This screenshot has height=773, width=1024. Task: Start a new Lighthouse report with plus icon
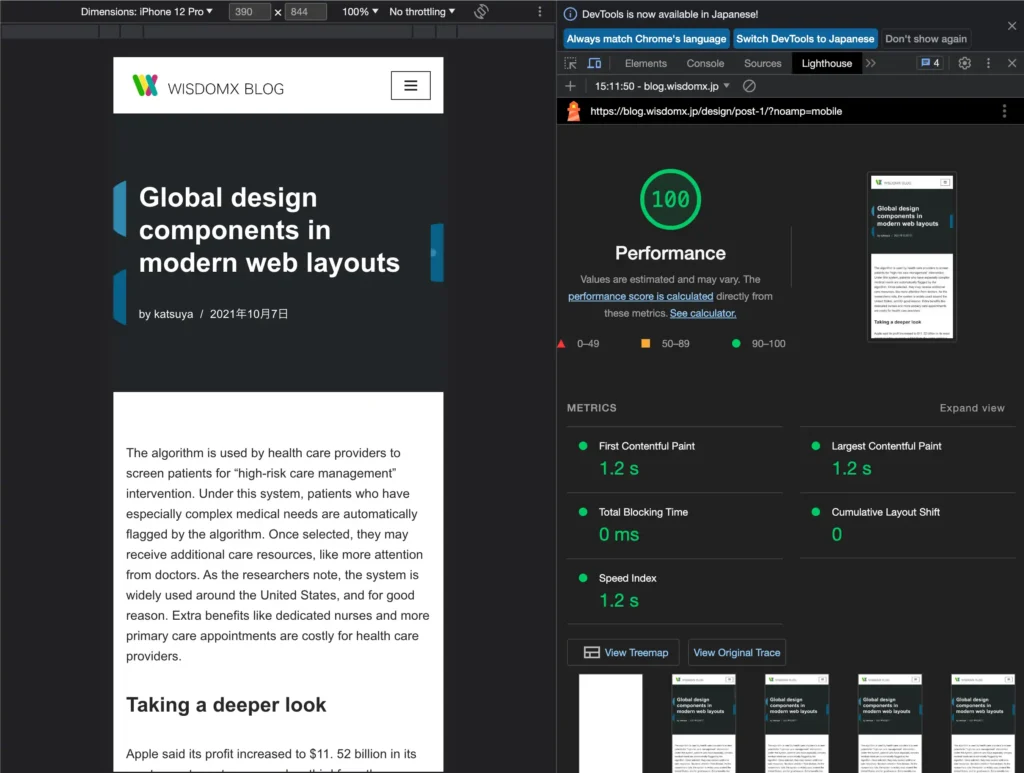click(x=570, y=87)
